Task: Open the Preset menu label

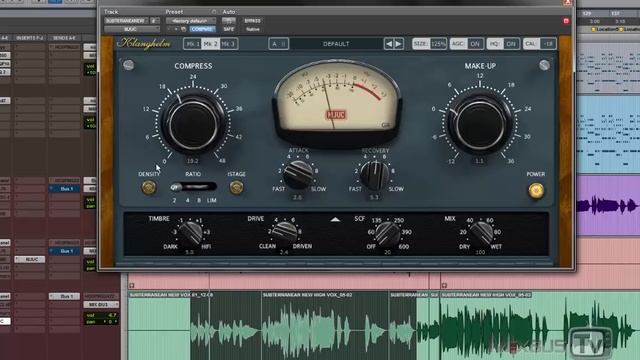Action: tap(174, 12)
